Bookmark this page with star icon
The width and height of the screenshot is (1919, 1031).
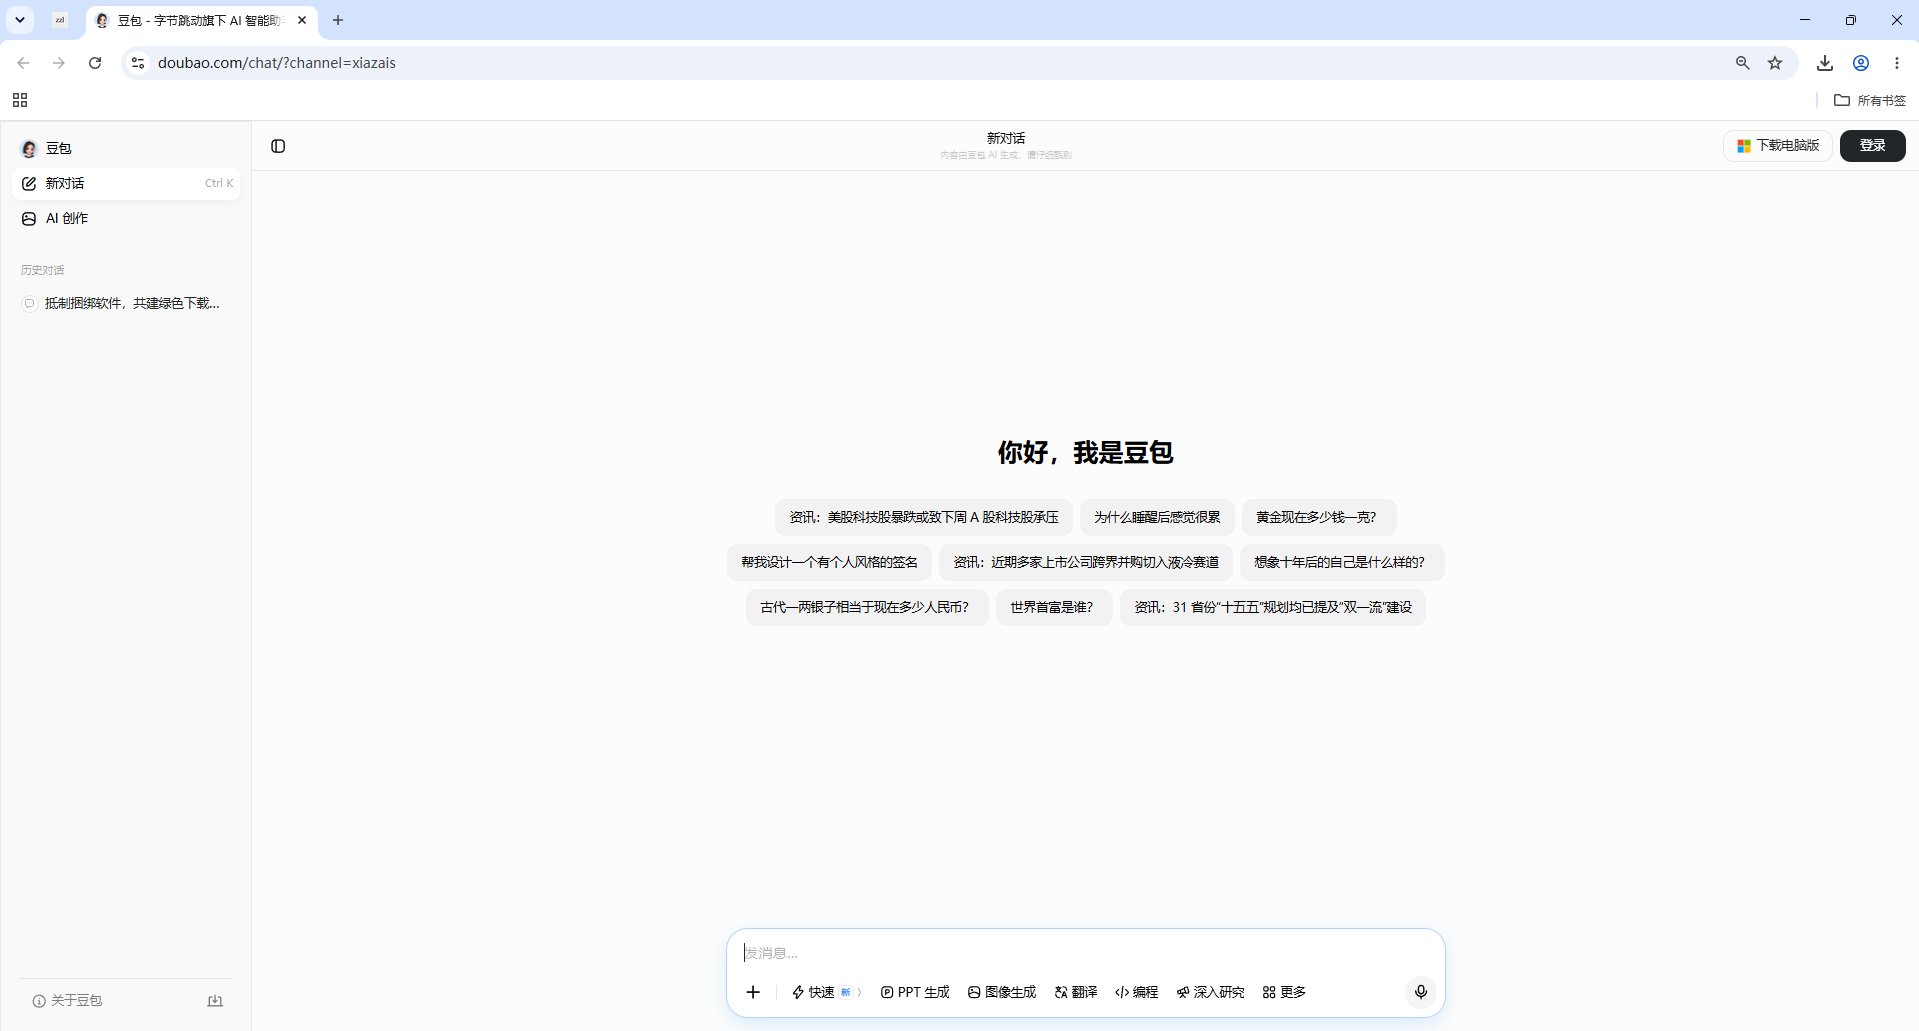(1775, 63)
